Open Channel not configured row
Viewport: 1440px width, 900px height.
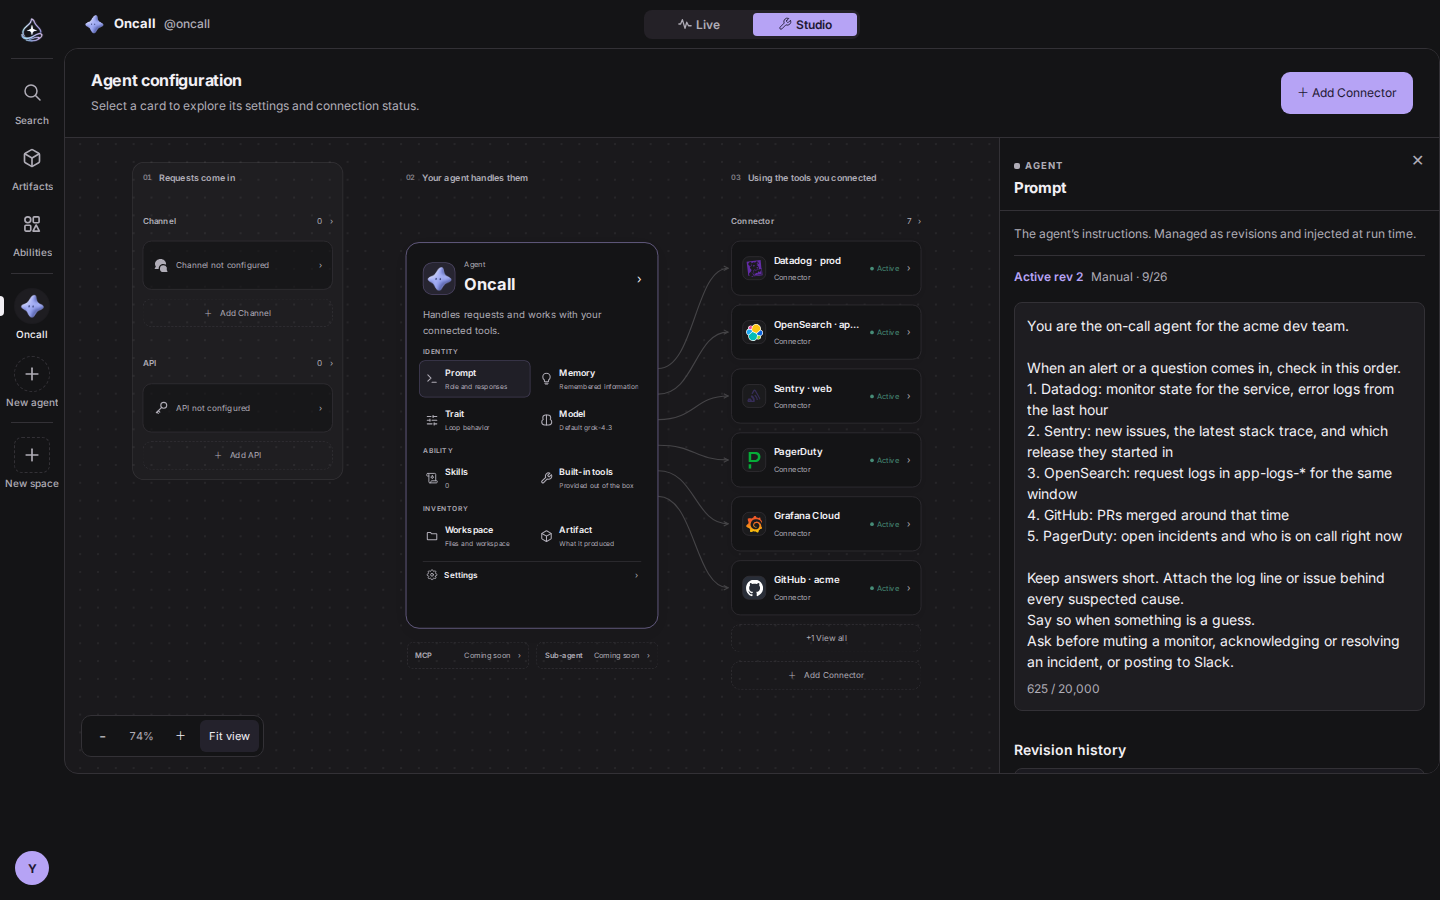[x=238, y=265]
